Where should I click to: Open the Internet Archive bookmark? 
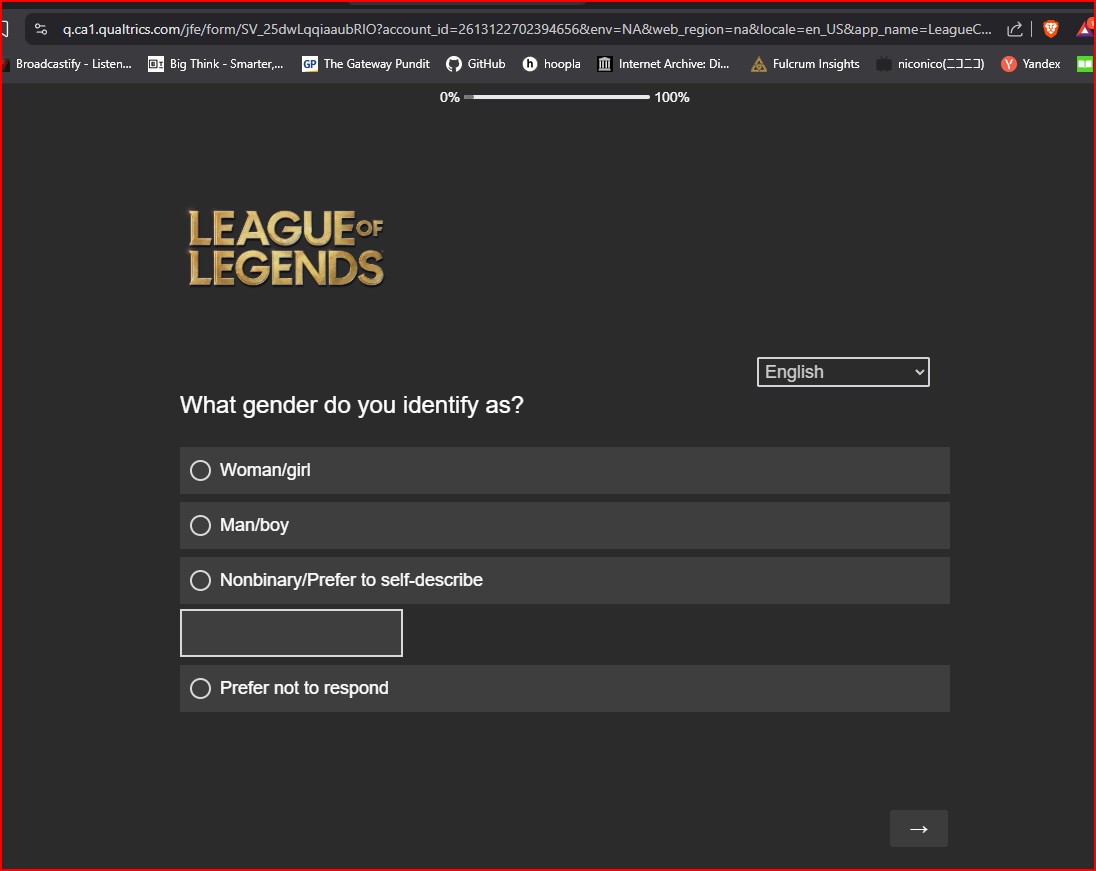tap(664, 64)
